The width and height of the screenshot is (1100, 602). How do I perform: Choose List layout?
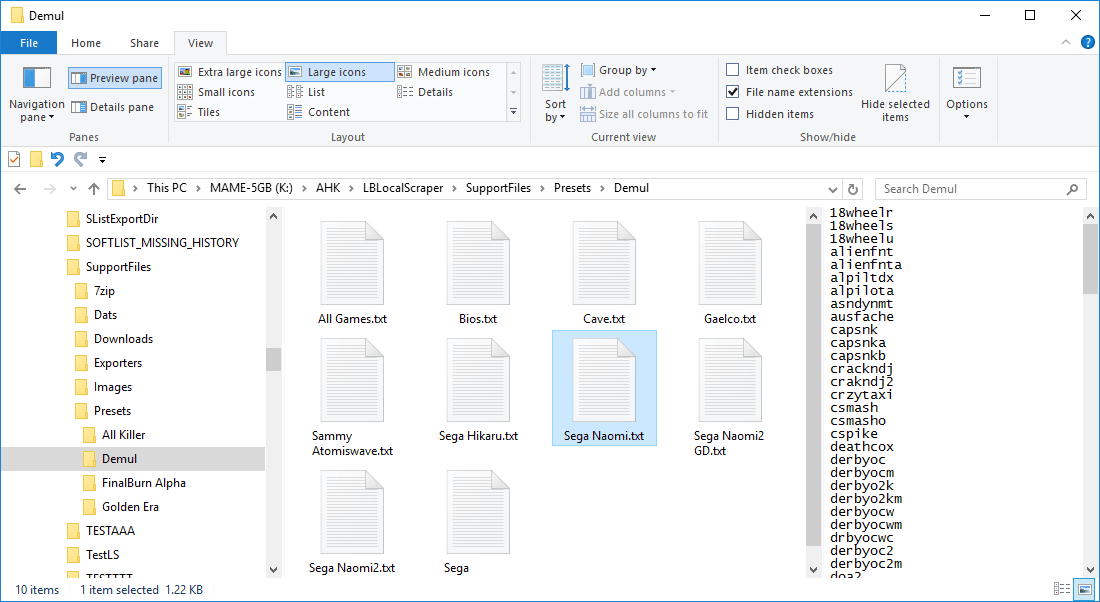(306, 92)
